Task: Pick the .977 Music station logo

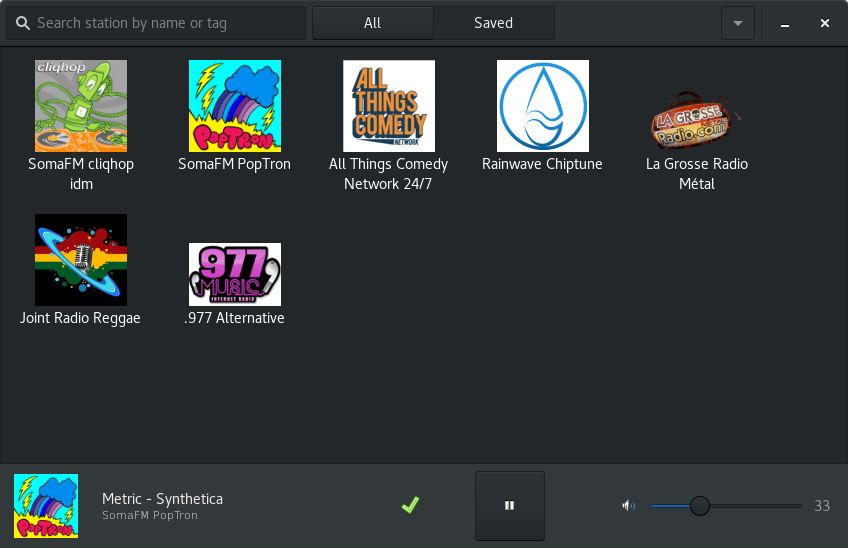Action: (x=235, y=274)
